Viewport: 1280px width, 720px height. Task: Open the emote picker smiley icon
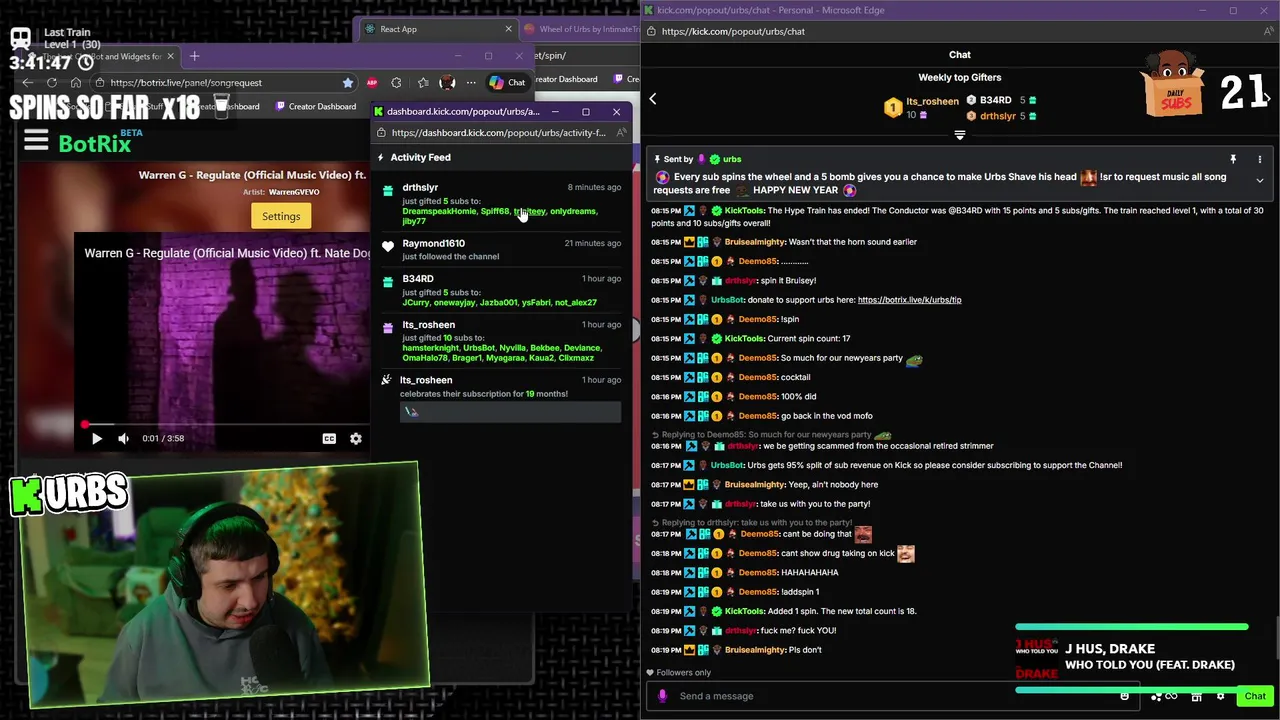(x=1125, y=696)
